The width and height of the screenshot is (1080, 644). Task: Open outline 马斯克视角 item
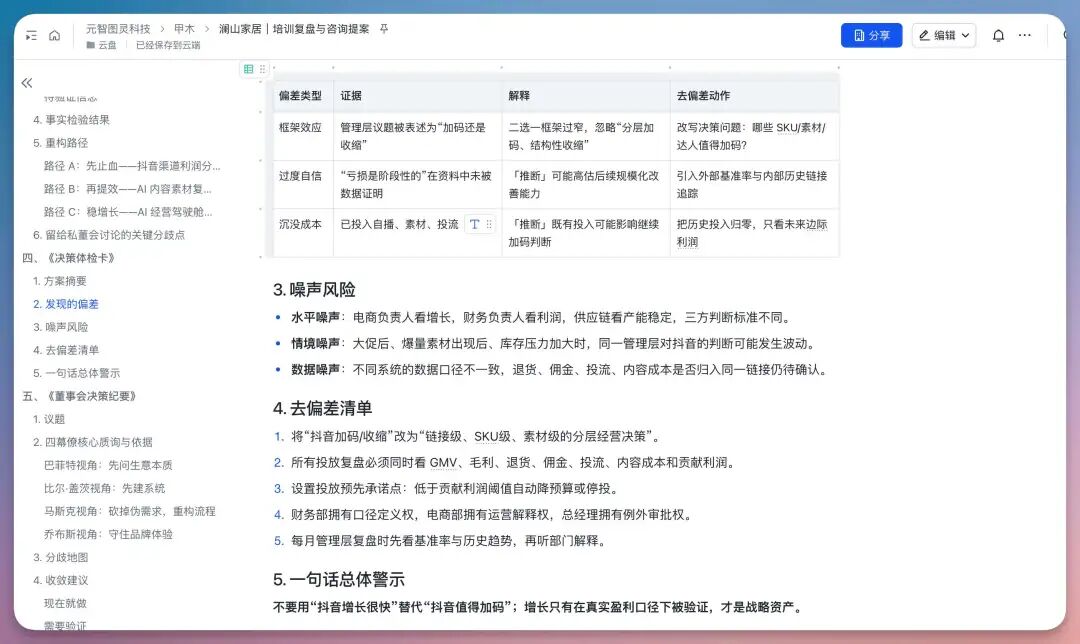tap(129, 511)
